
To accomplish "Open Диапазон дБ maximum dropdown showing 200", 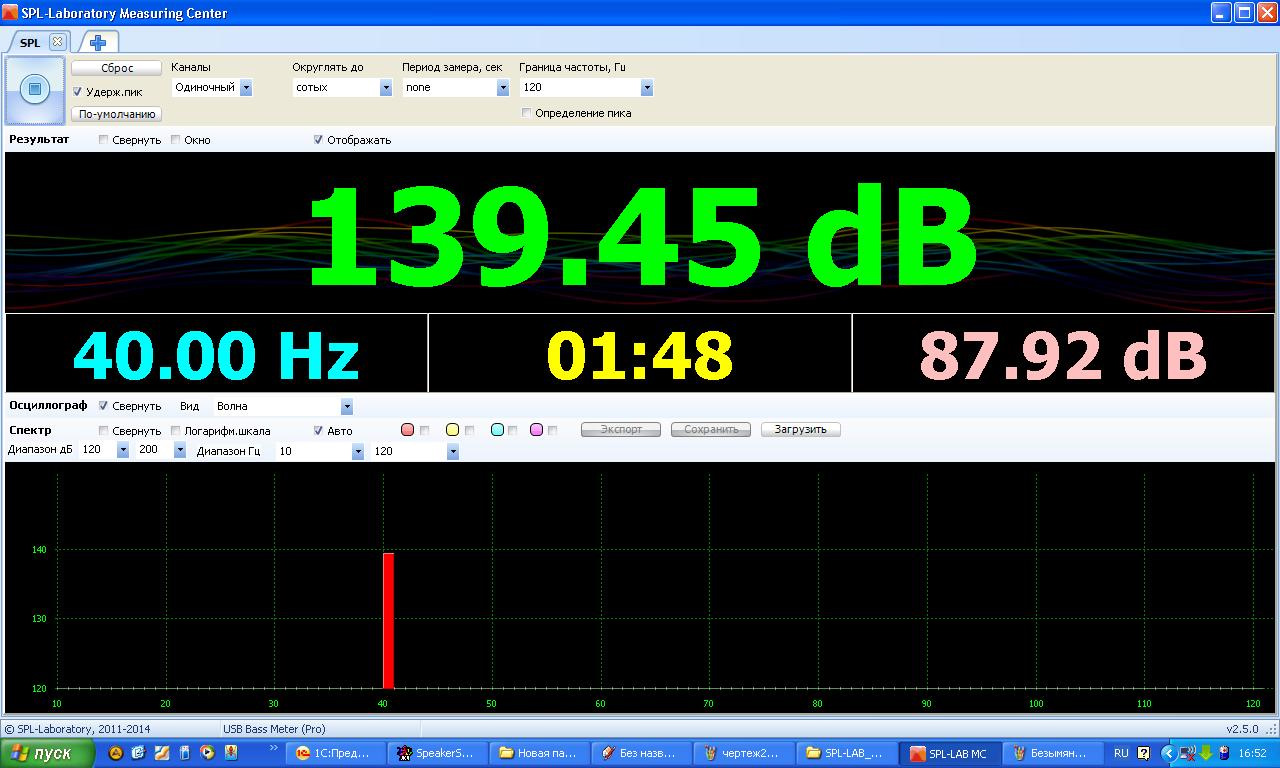I will point(162,451).
